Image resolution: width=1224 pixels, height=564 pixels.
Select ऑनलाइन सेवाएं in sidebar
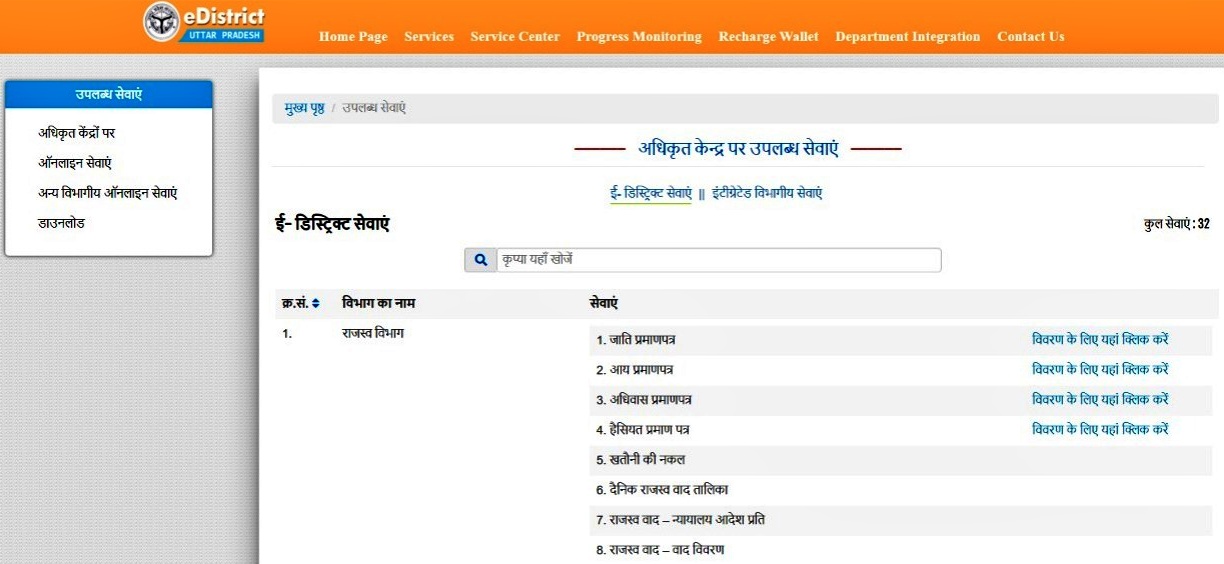(74, 162)
